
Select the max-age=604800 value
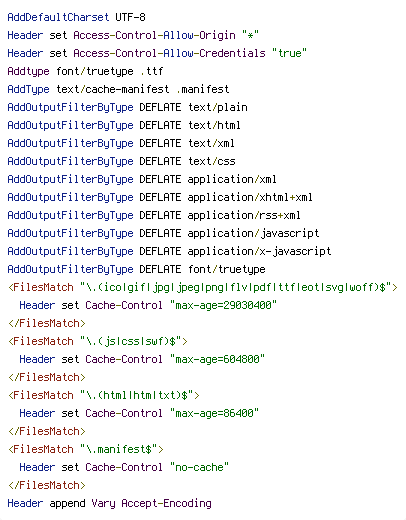(217, 359)
